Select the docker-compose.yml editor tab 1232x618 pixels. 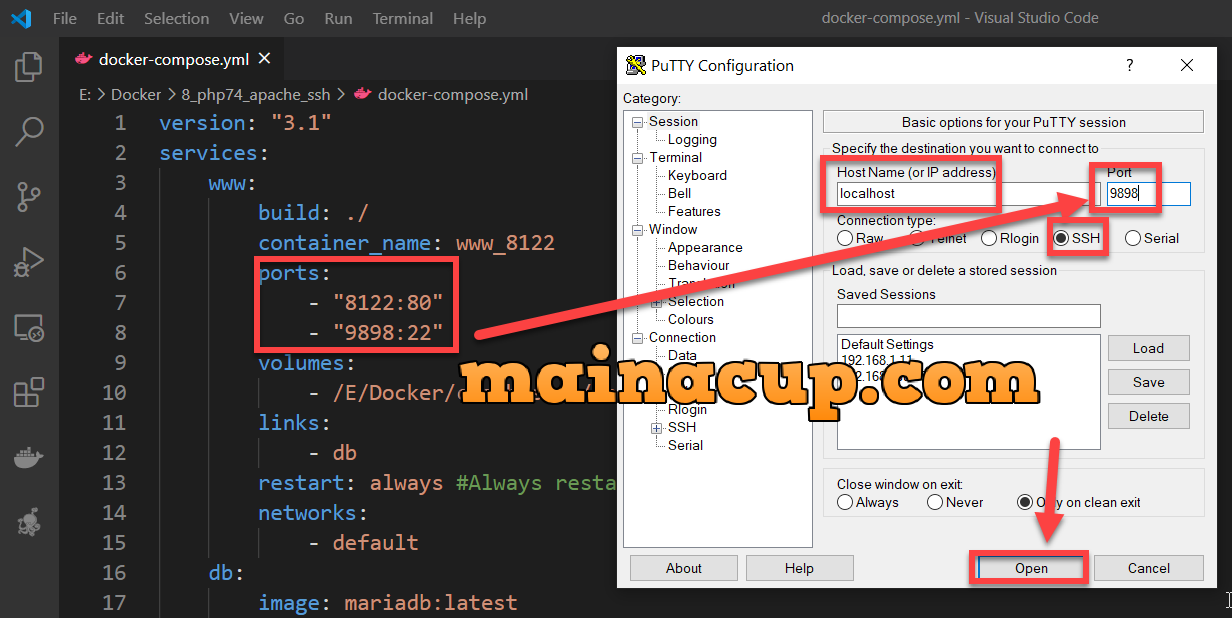point(173,59)
